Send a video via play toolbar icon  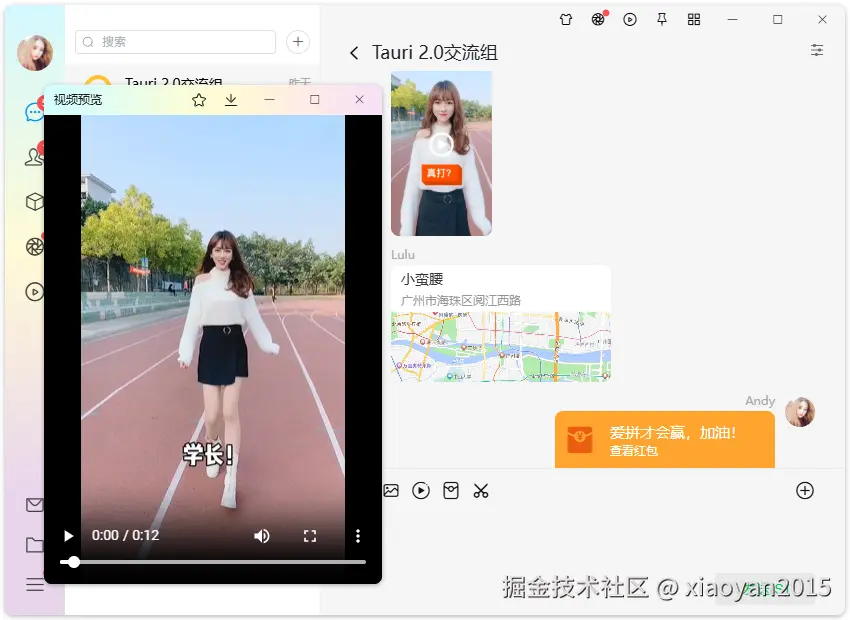[421, 491]
